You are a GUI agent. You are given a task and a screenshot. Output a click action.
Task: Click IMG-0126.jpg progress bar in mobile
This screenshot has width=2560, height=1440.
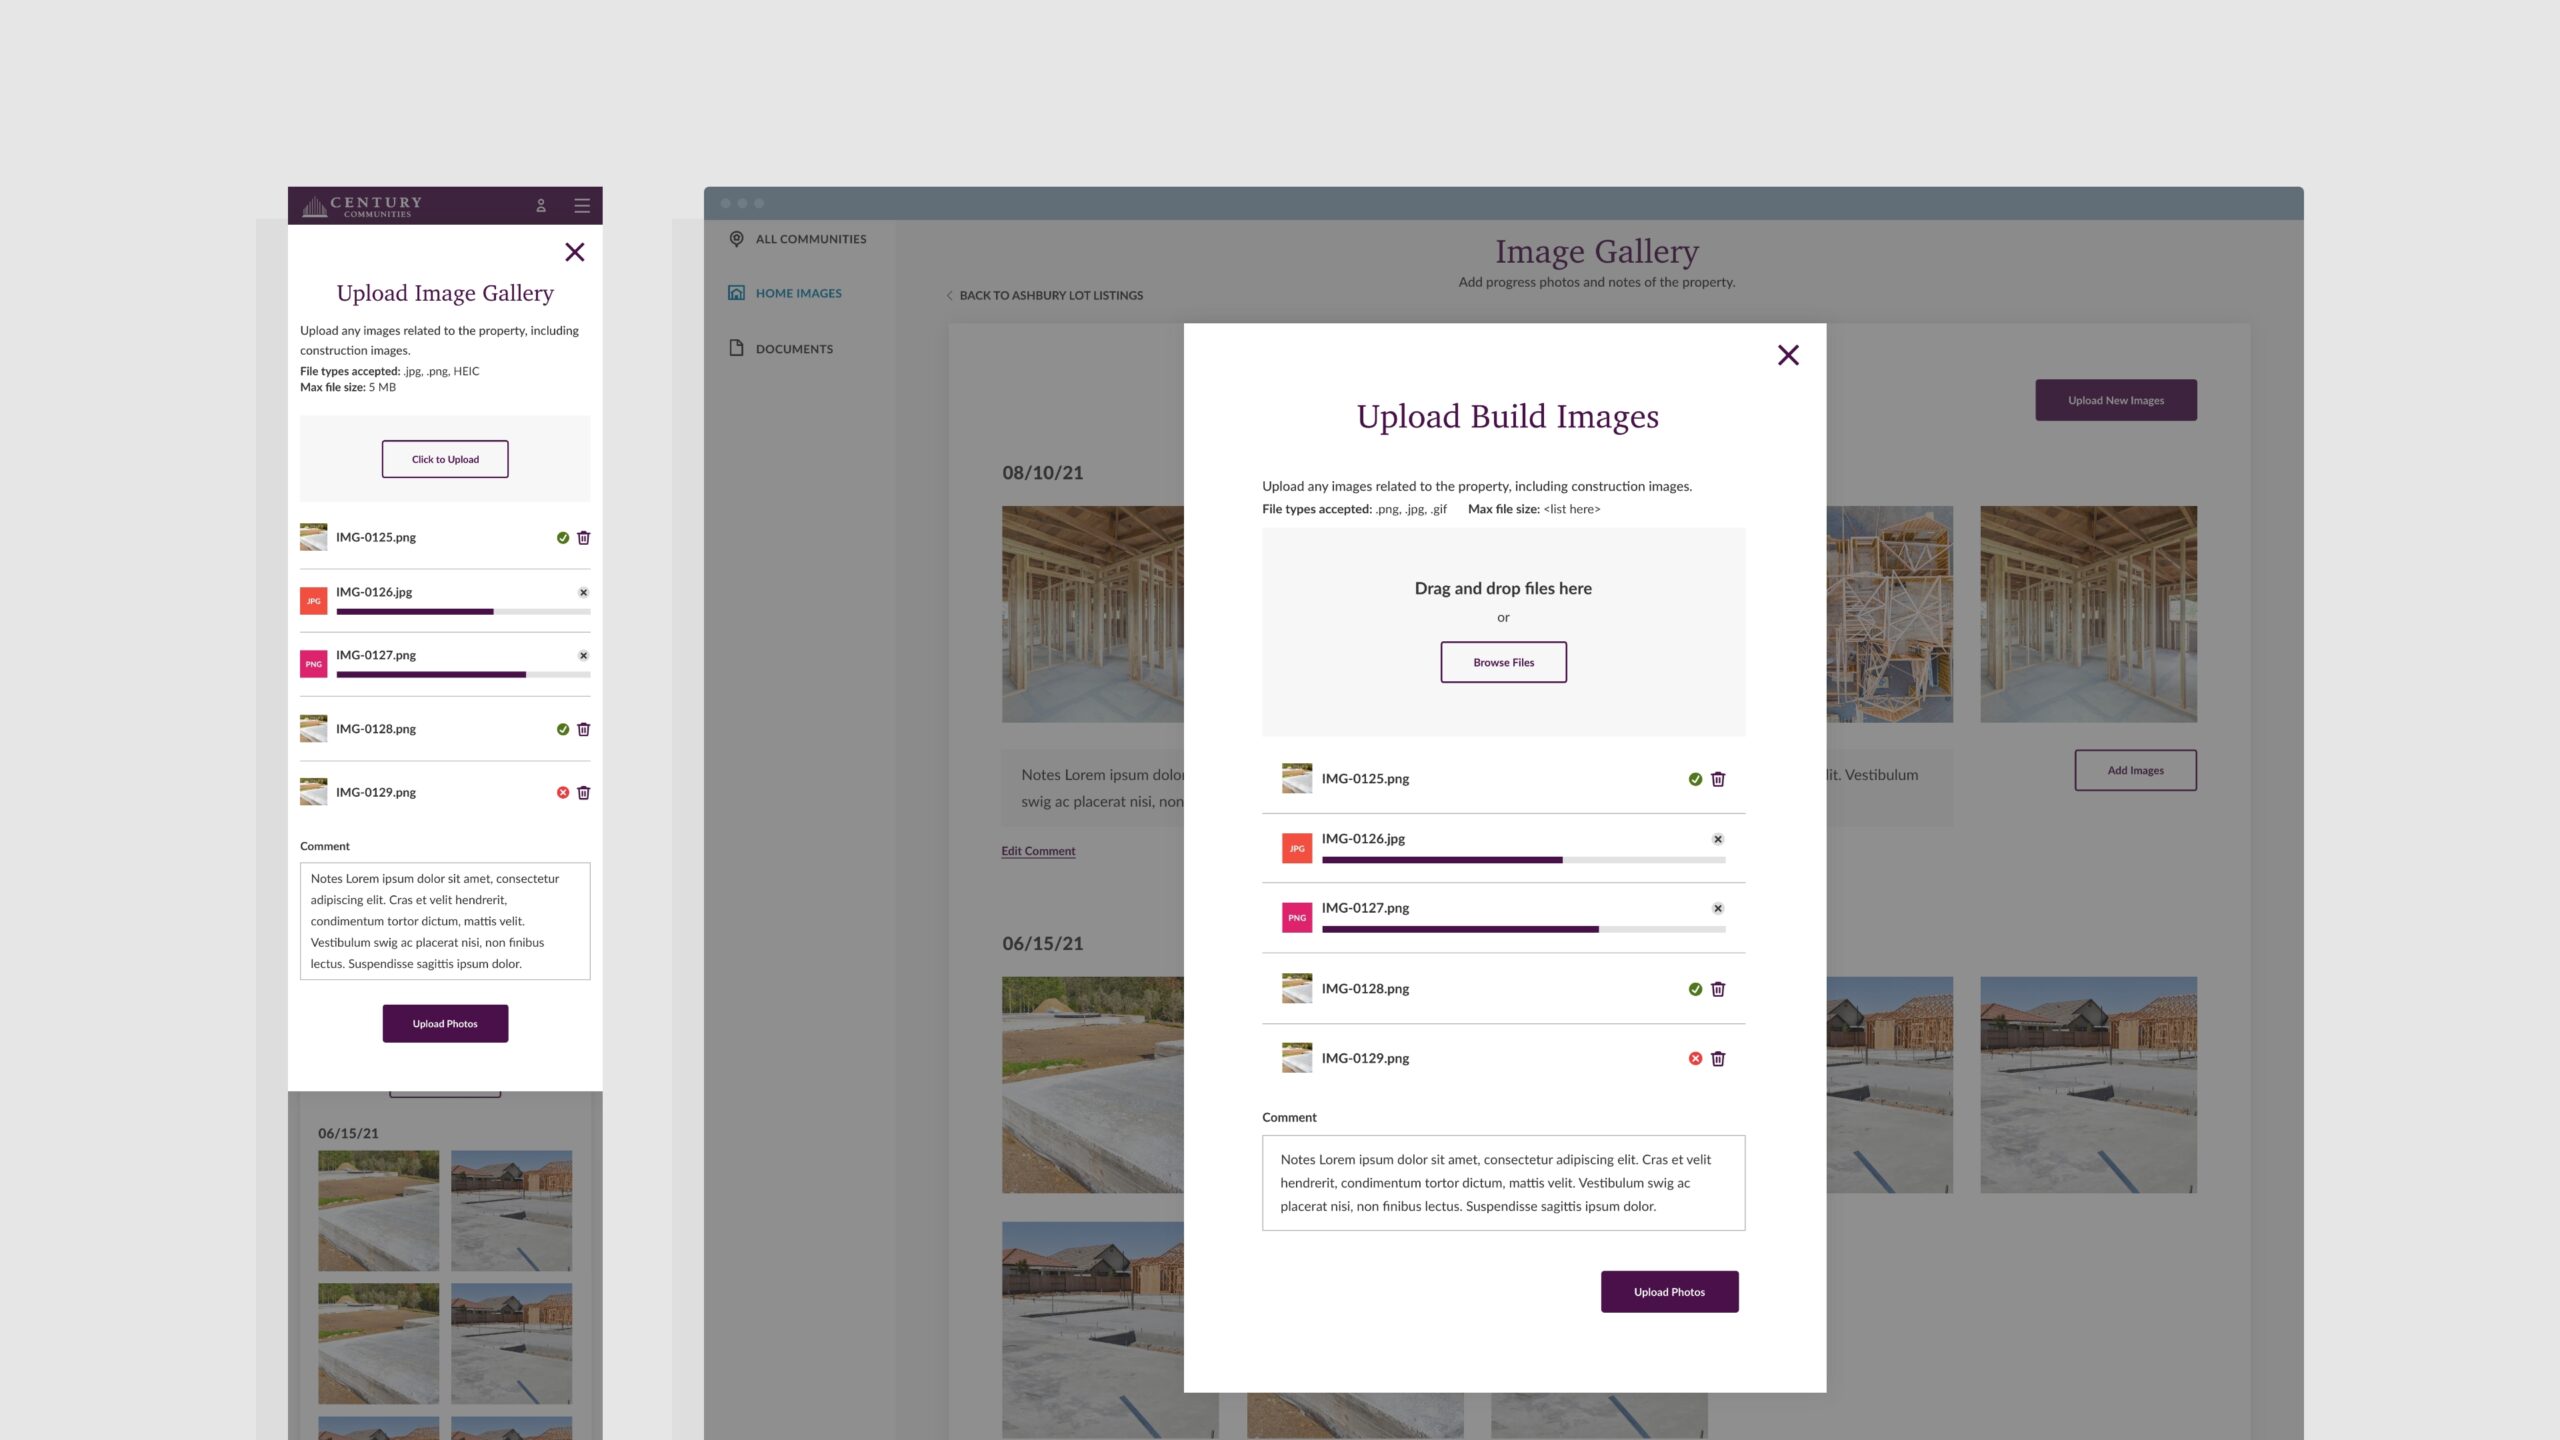(x=463, y=611)
